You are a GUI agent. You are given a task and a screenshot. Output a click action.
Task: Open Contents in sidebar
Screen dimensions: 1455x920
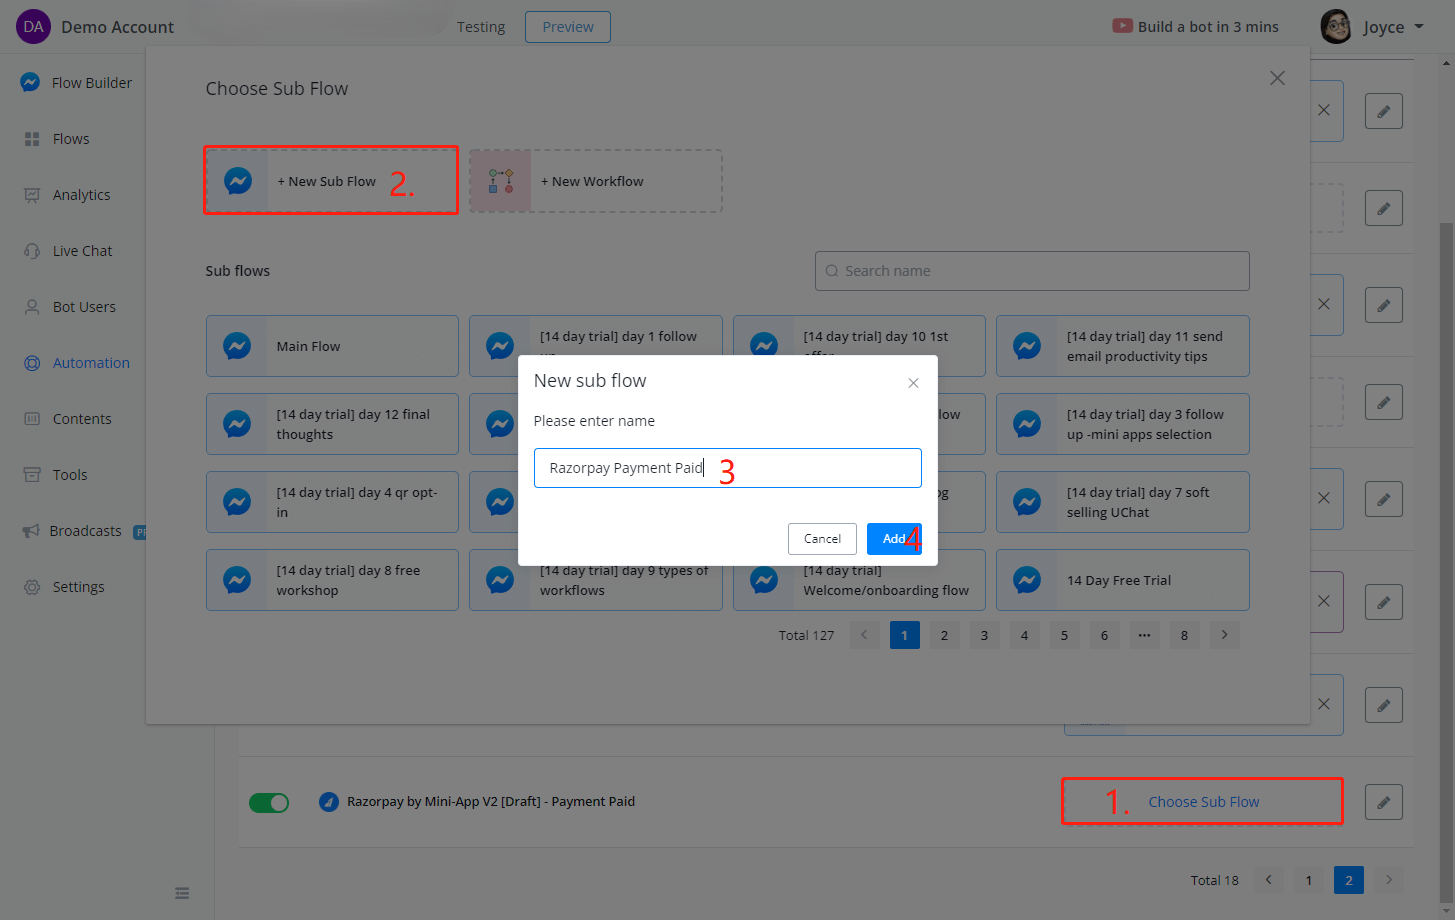point(69,419)
